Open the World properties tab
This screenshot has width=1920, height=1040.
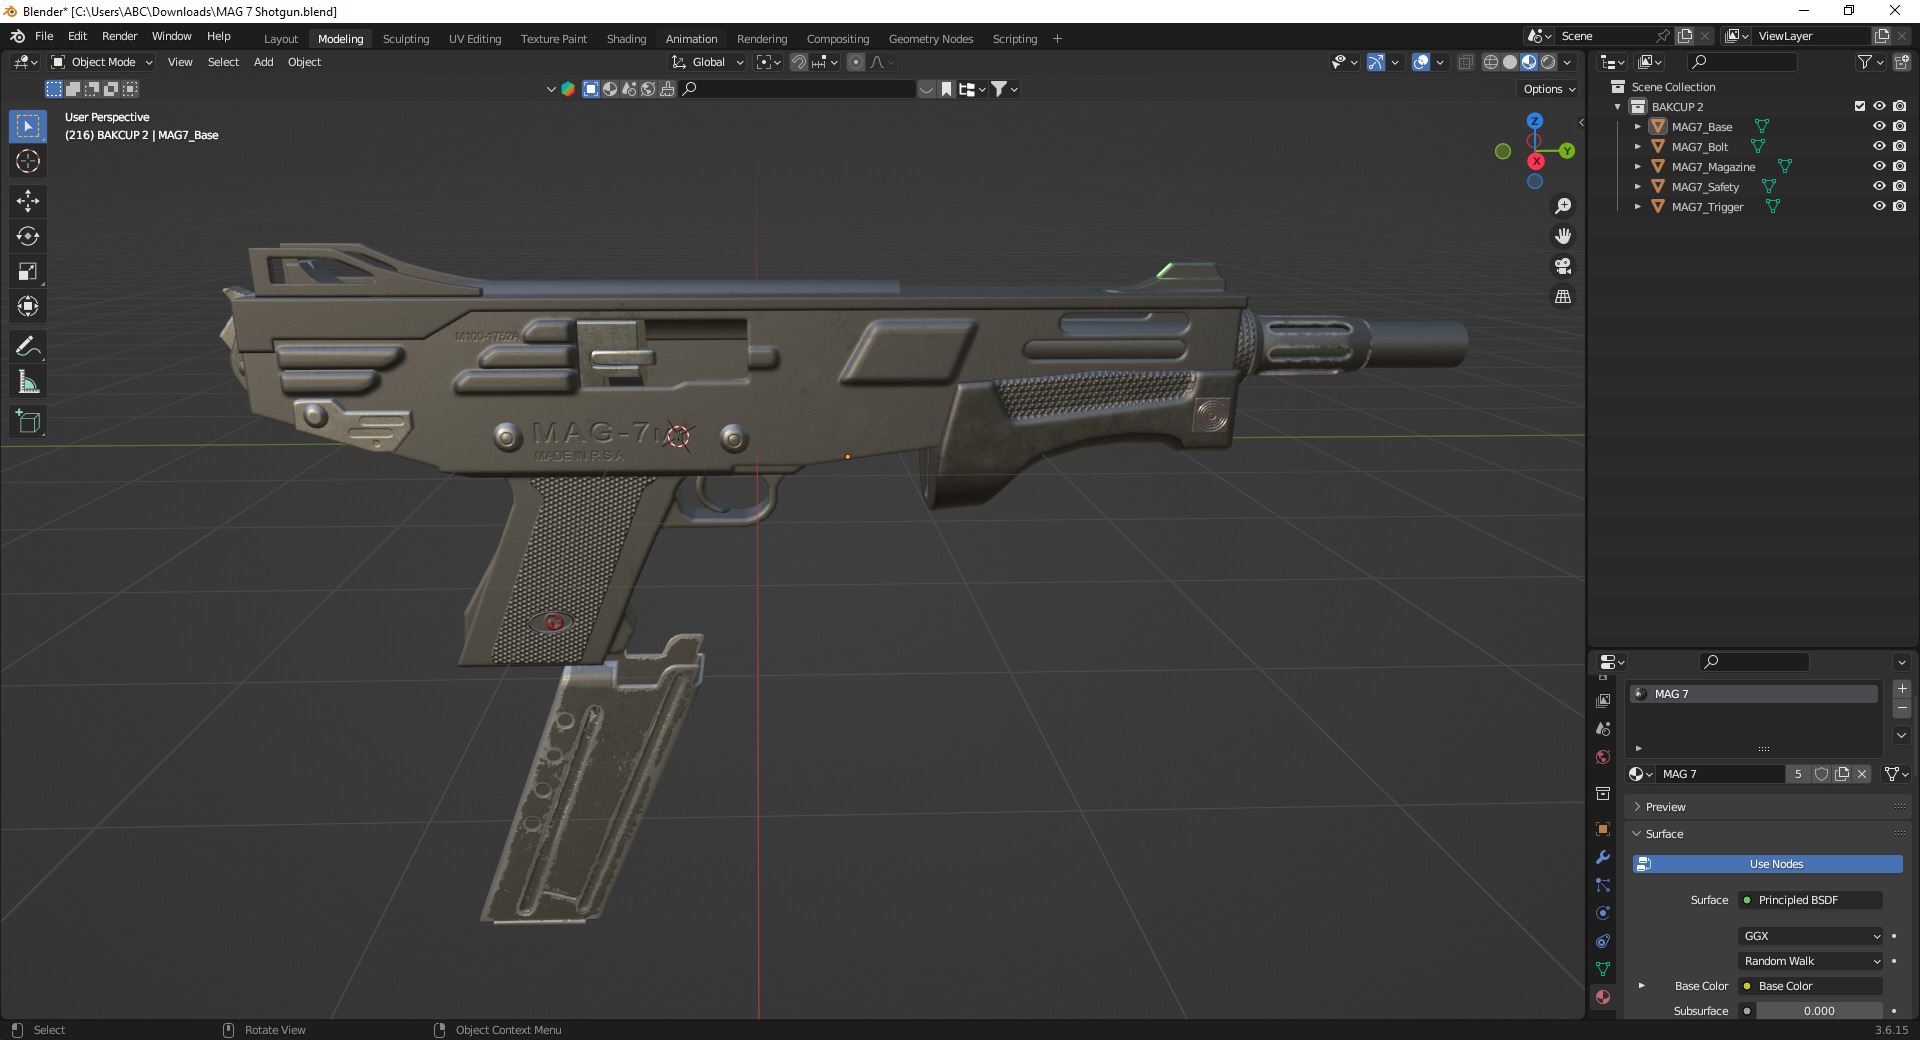tap(1603, 757)
